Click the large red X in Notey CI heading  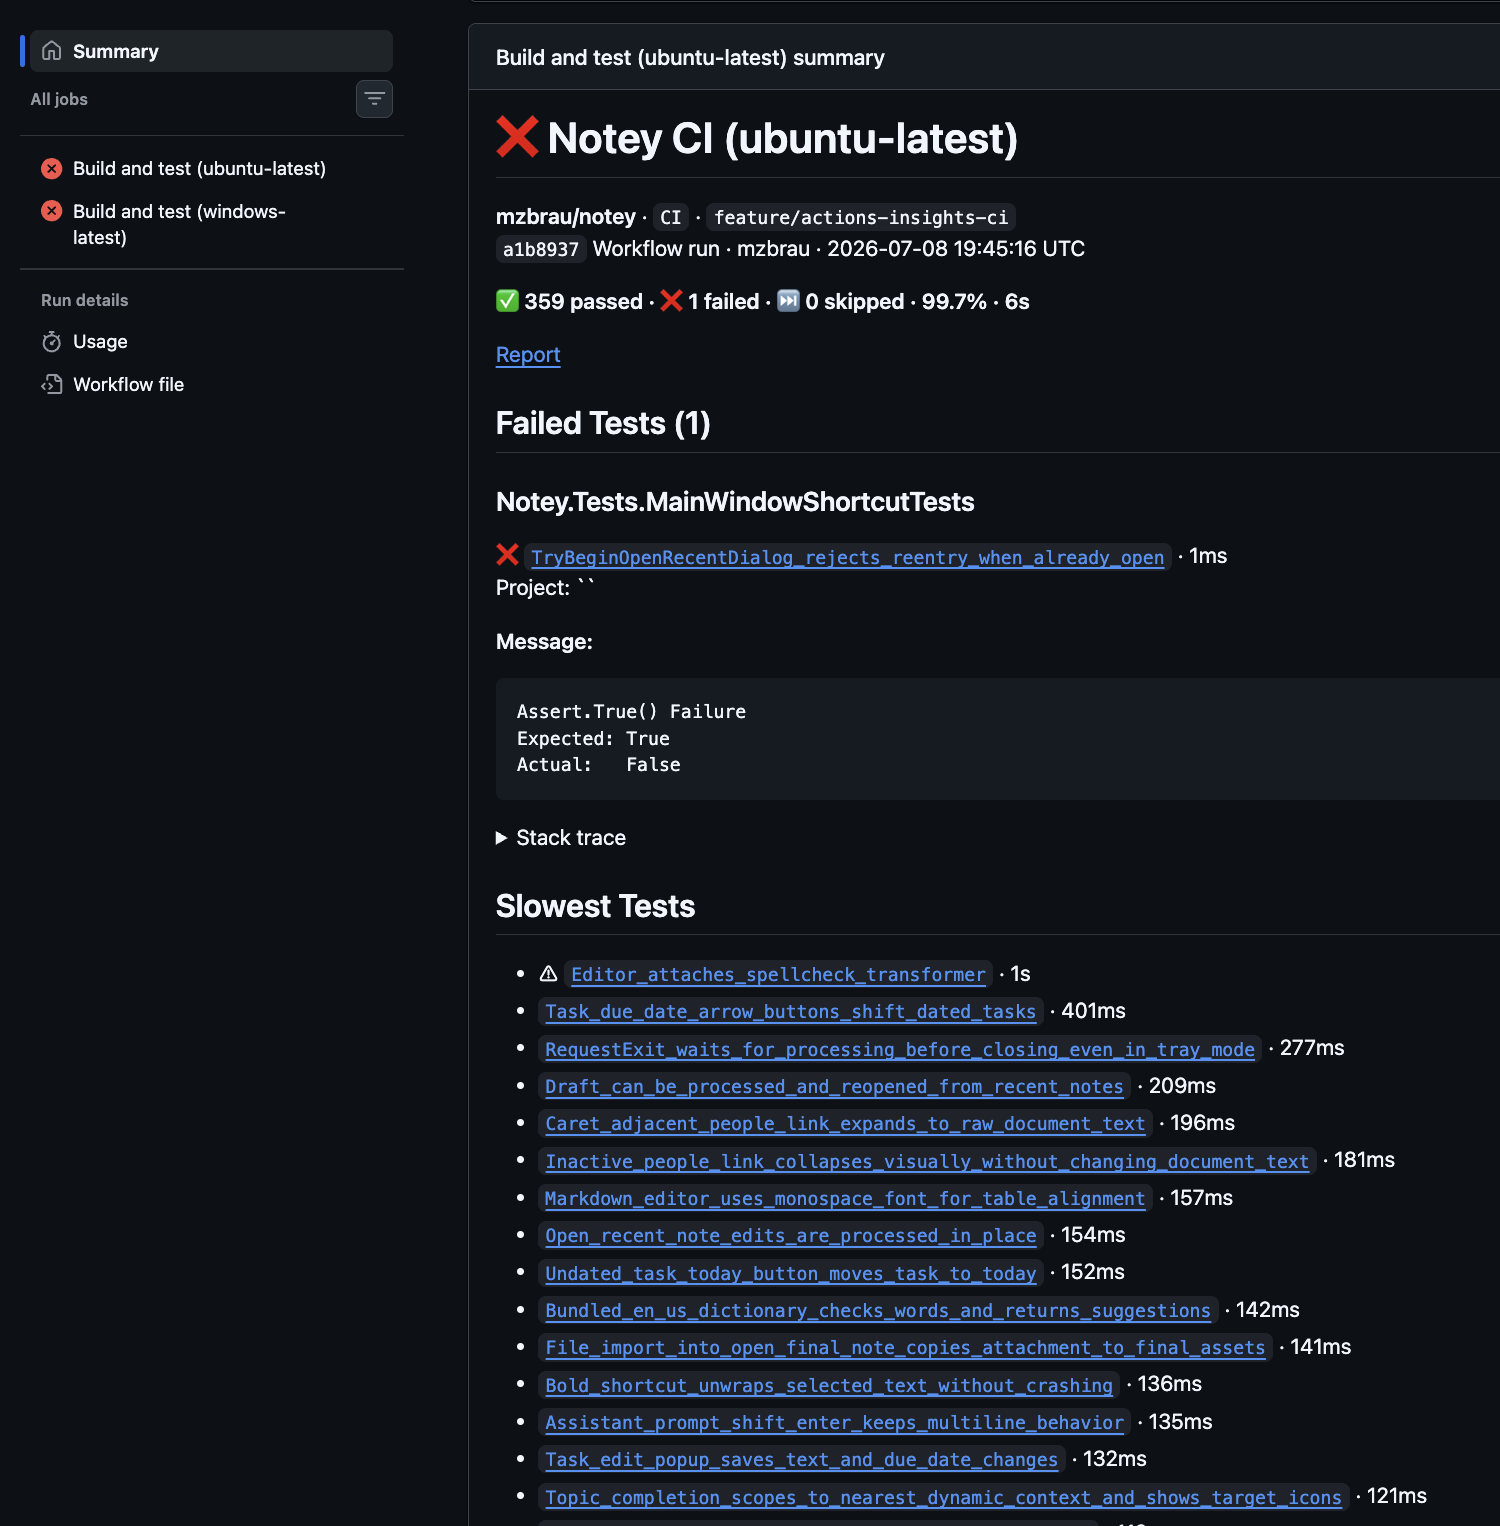tap(517, 137)
